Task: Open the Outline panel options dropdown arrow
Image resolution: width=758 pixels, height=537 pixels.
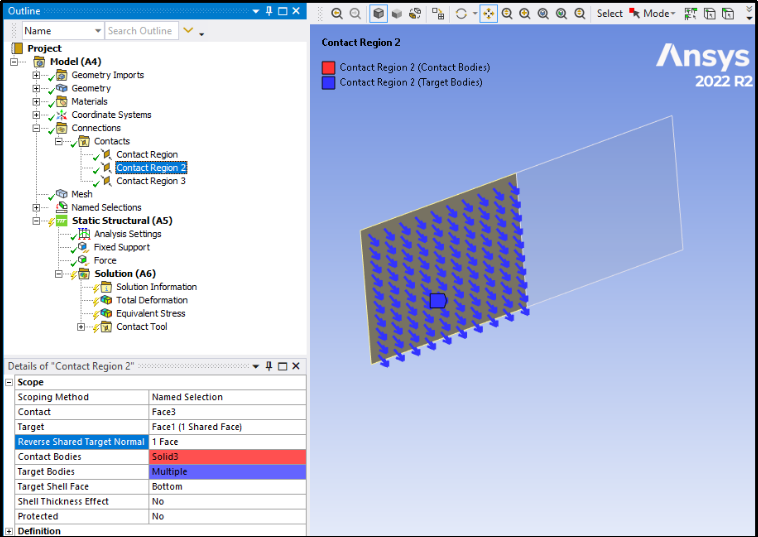Action: click(256, 11)
